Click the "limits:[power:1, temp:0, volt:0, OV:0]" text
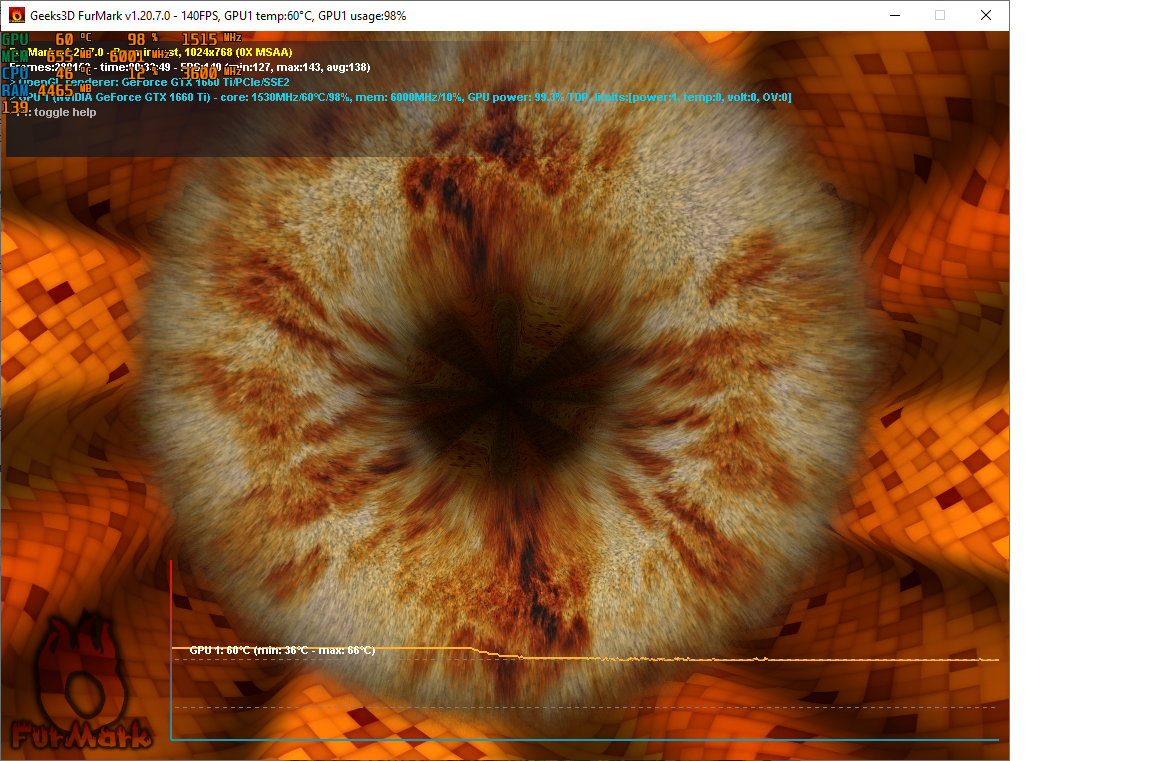This screenshot has height=761, width=1152. 692,97
